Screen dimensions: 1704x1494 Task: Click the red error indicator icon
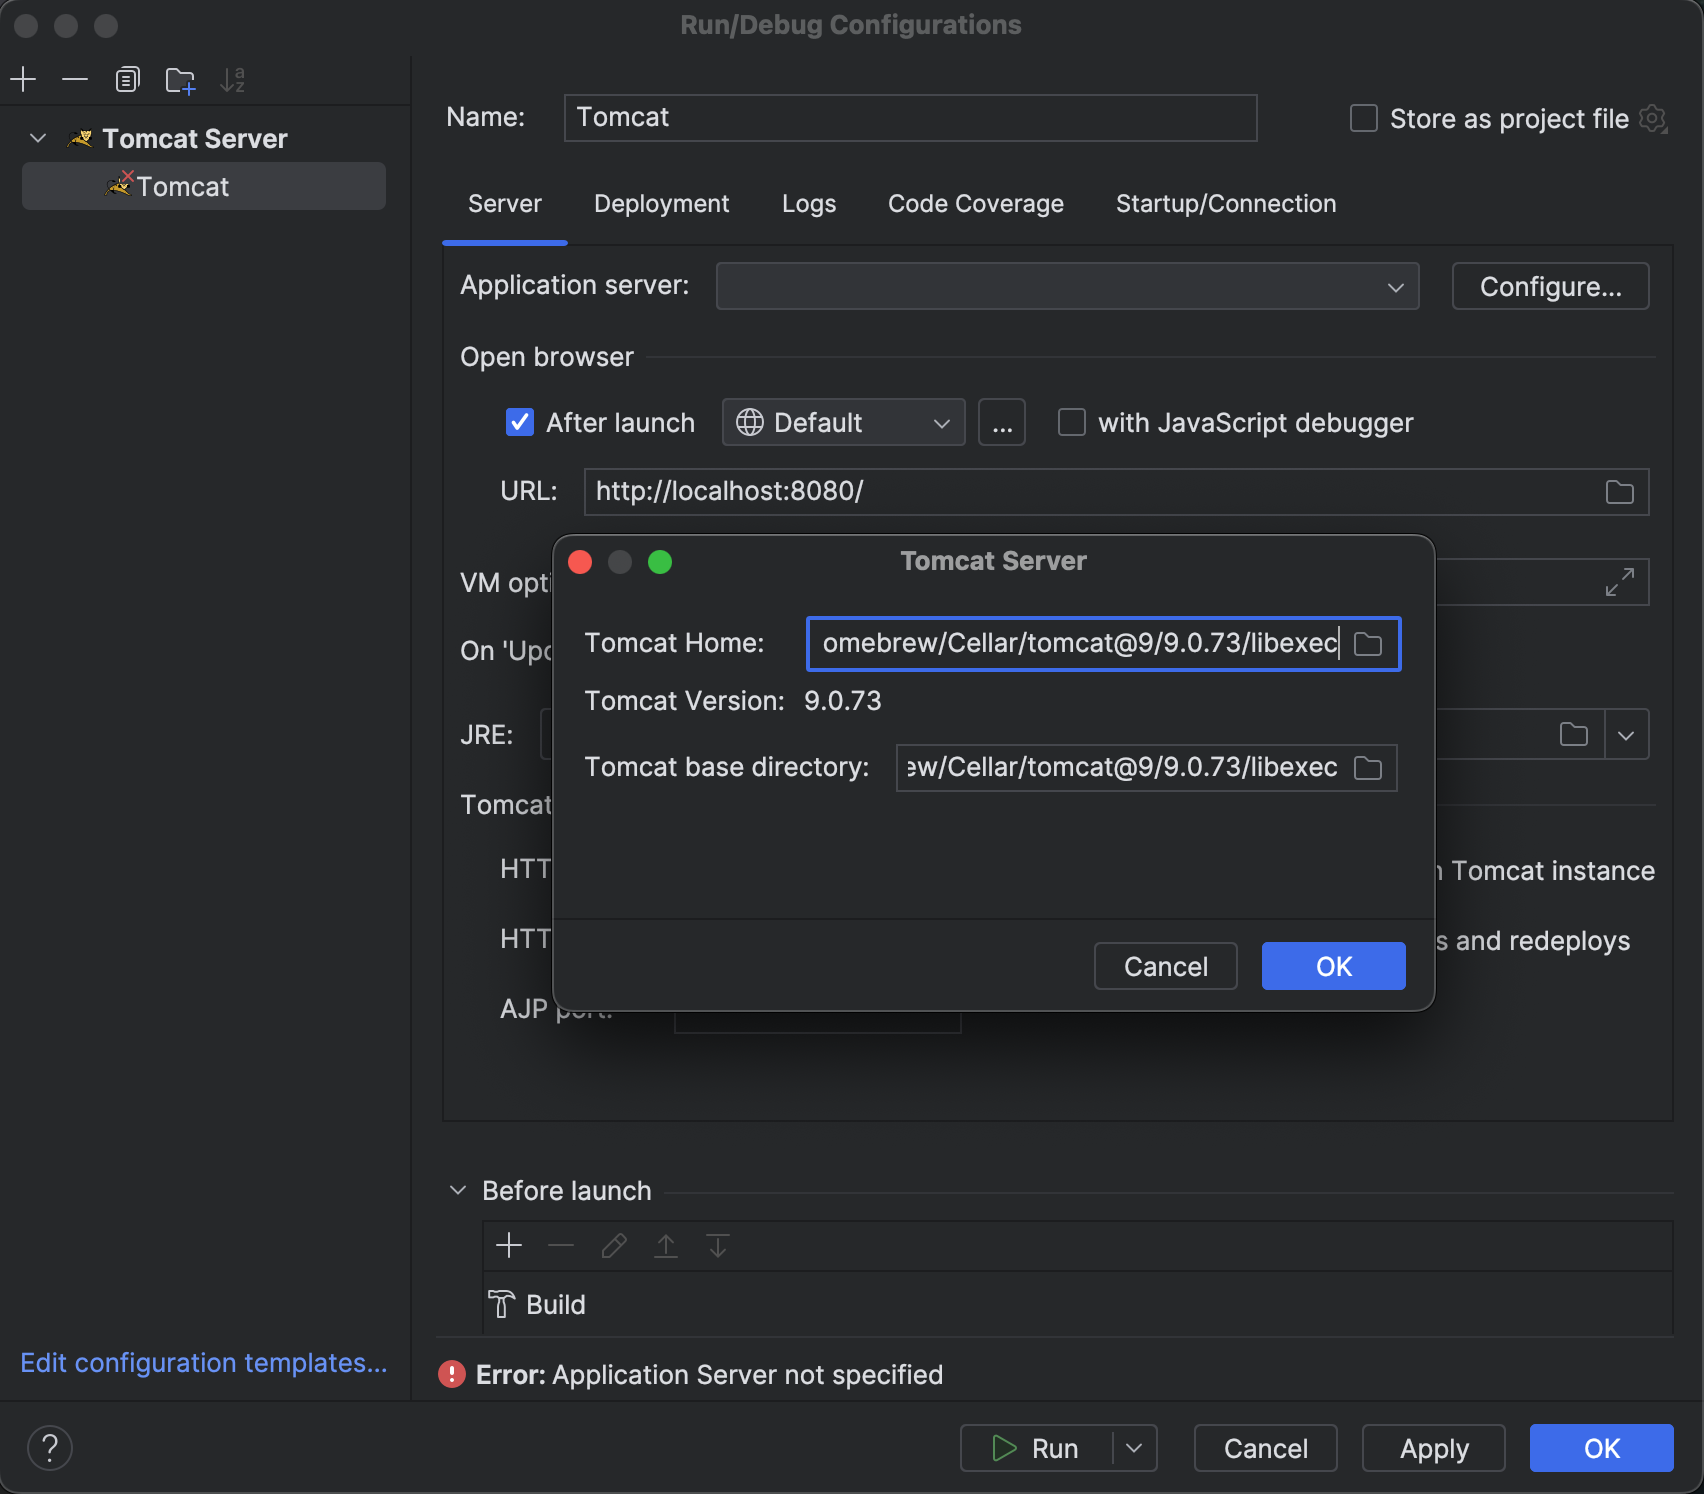[x=452, y=1374]
